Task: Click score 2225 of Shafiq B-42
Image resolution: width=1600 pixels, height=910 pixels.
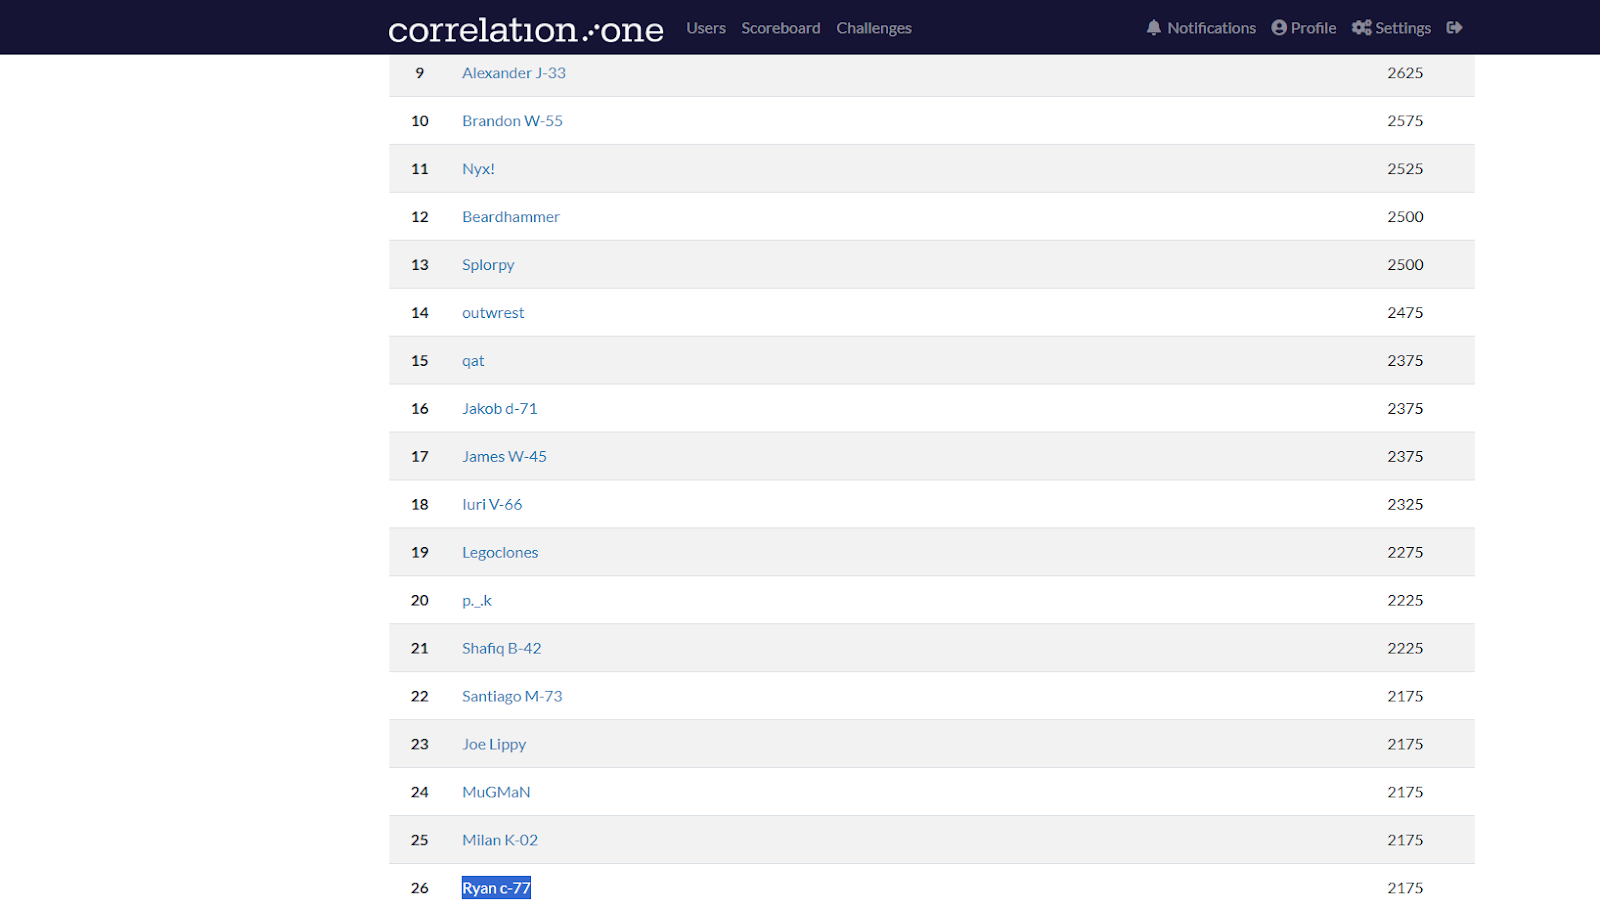Action: pyautogui.click(x=1405, y=649)
